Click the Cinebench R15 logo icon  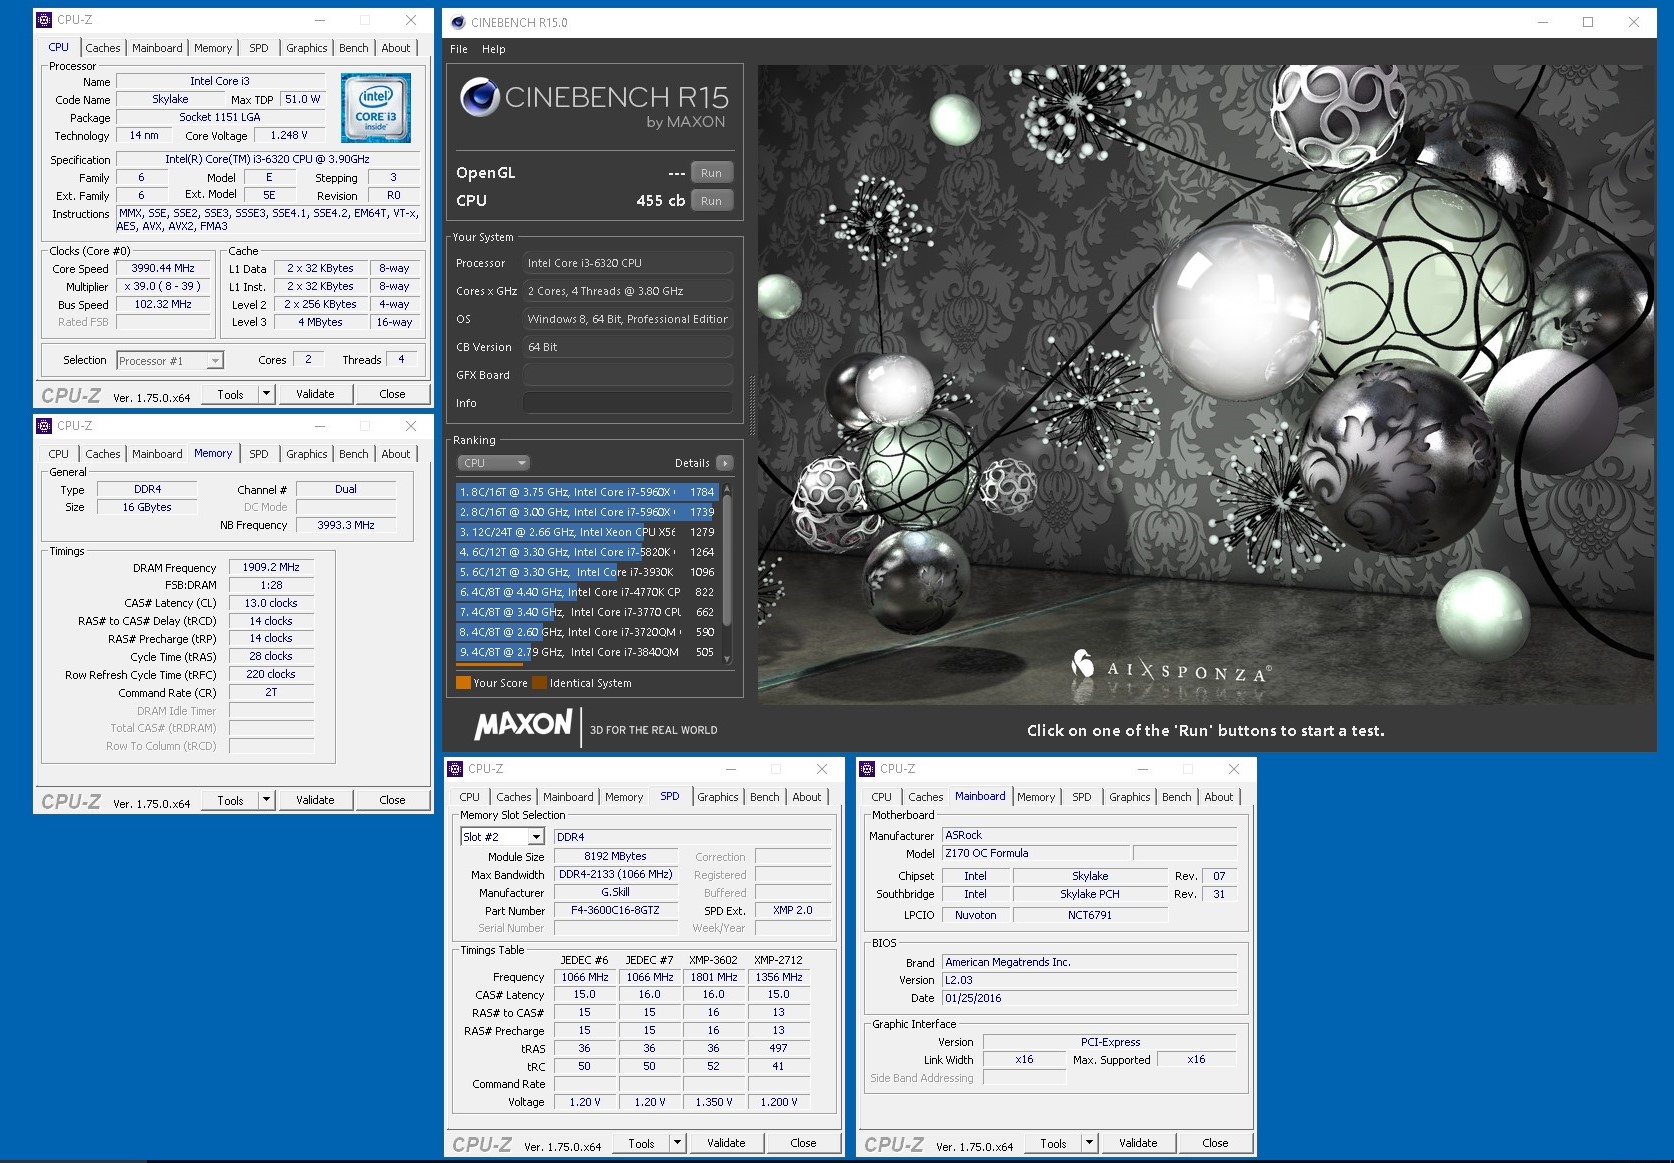(480, 97)
